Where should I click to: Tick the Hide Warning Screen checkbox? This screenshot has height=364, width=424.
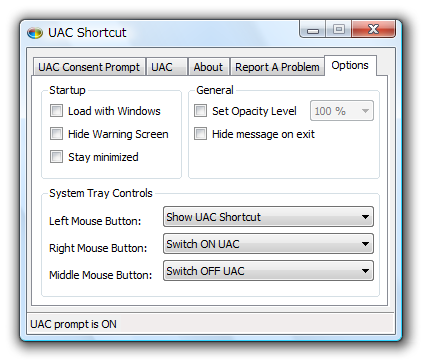click(x=56, y=134)
